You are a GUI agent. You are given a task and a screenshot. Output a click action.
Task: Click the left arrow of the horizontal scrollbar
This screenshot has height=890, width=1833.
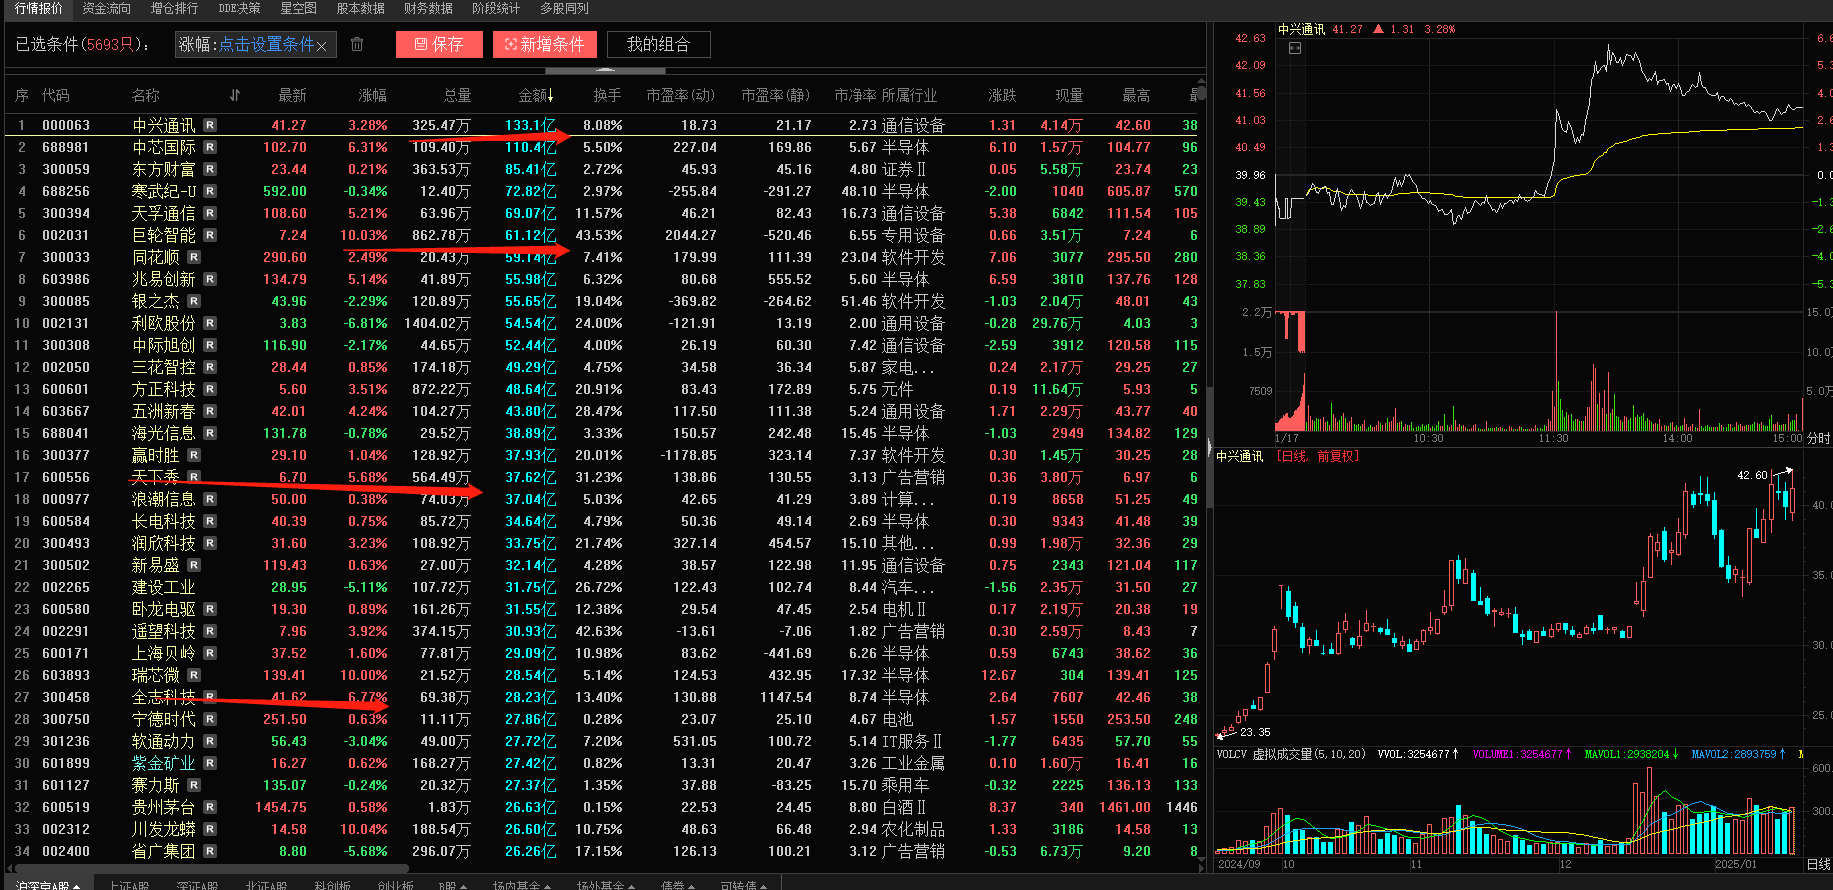click(x=11, y=869)
